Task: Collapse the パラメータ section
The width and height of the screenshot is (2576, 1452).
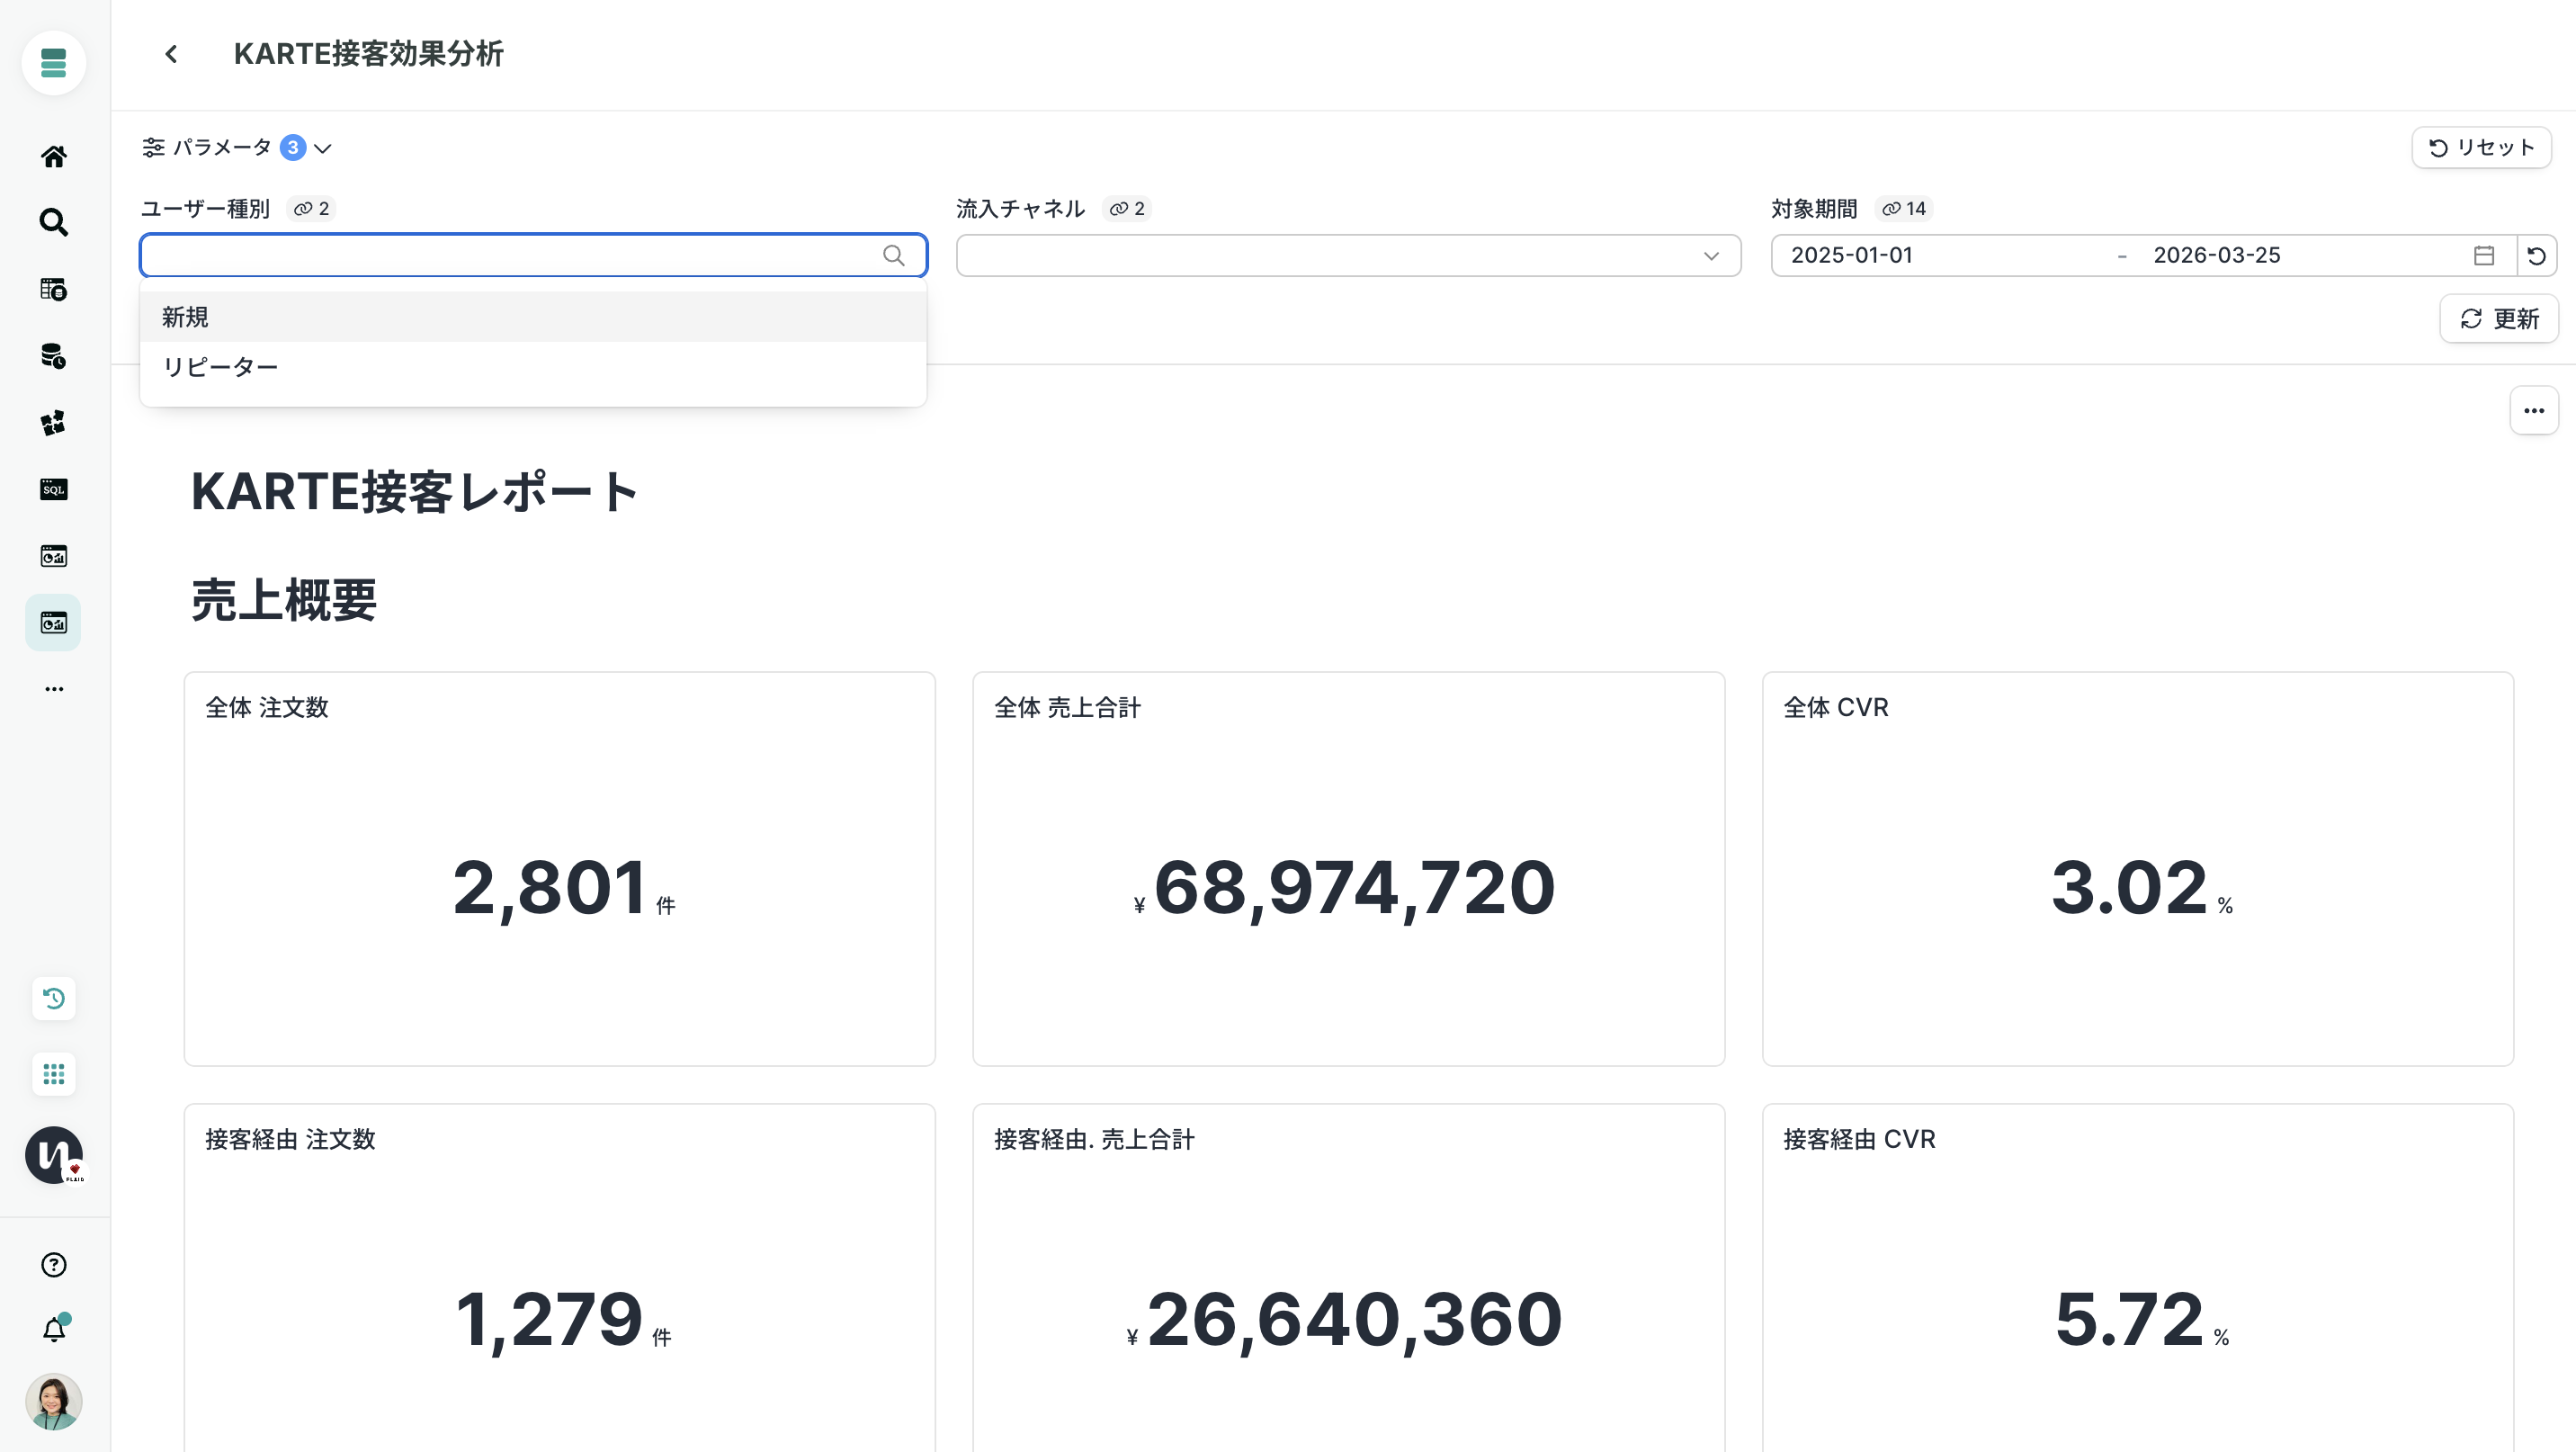Action: (237, 148)
